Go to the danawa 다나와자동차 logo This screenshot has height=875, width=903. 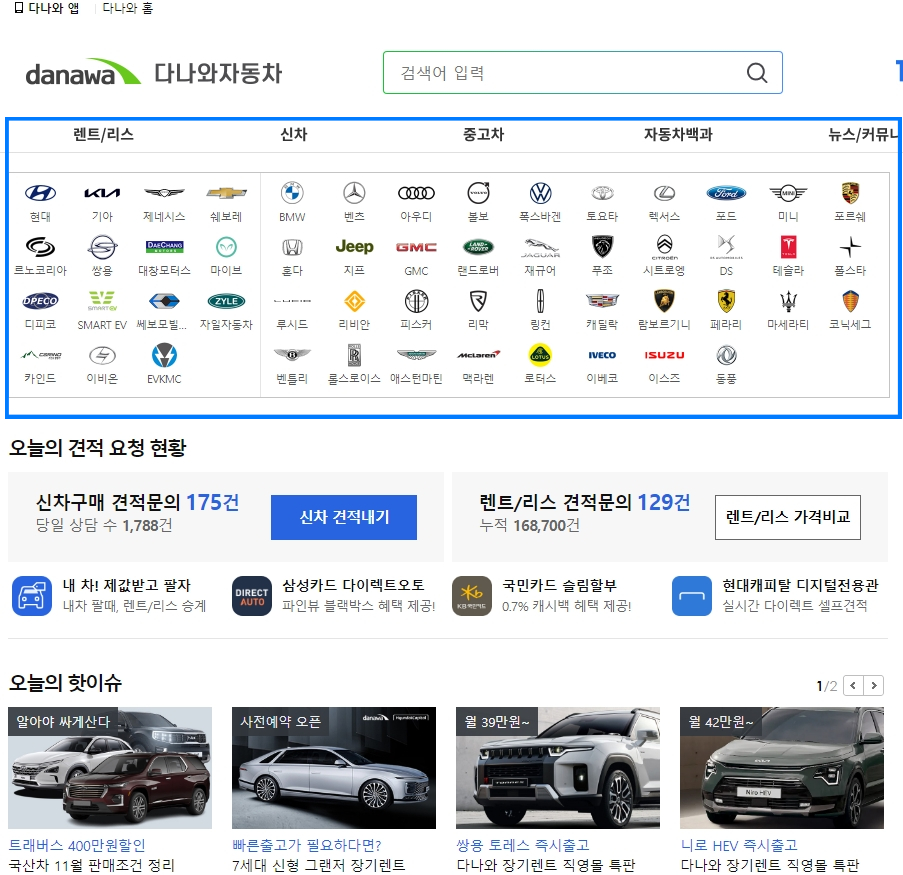[154, 73]
